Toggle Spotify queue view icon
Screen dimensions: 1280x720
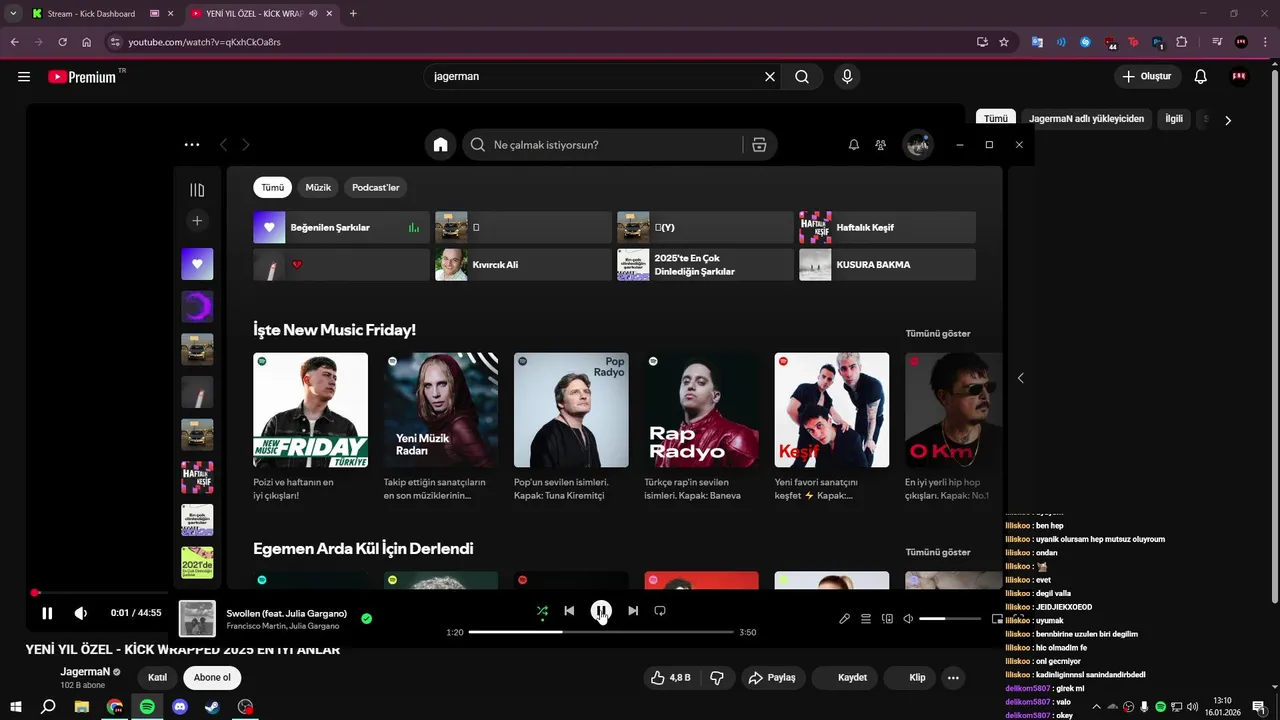(x=866, y=619)
